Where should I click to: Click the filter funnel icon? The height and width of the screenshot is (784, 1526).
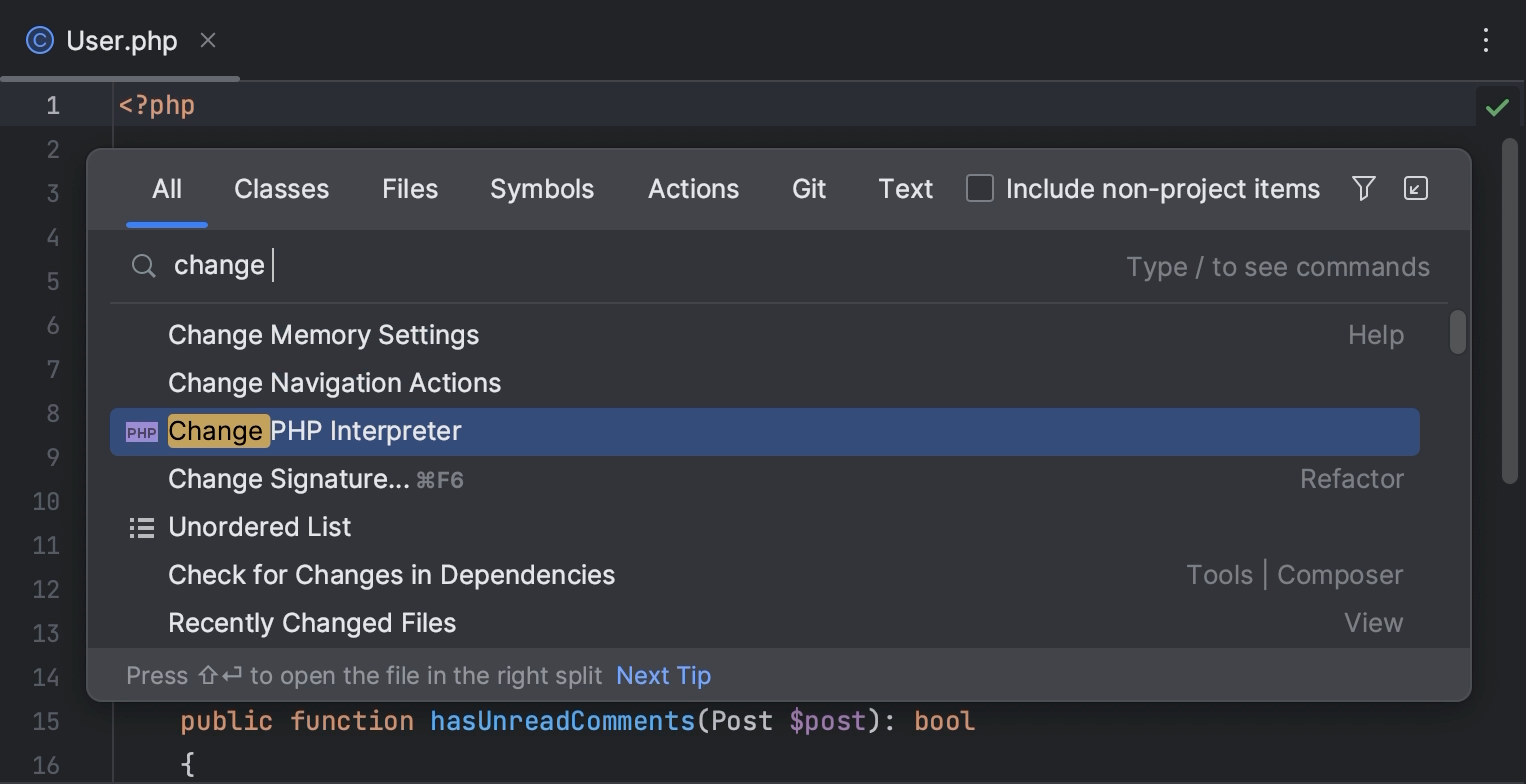(1363, 188)
